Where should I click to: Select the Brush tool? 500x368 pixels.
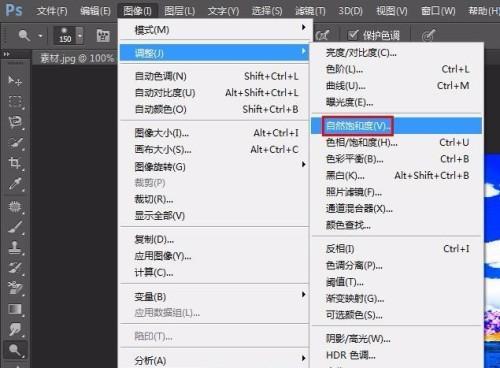[15, 227]
